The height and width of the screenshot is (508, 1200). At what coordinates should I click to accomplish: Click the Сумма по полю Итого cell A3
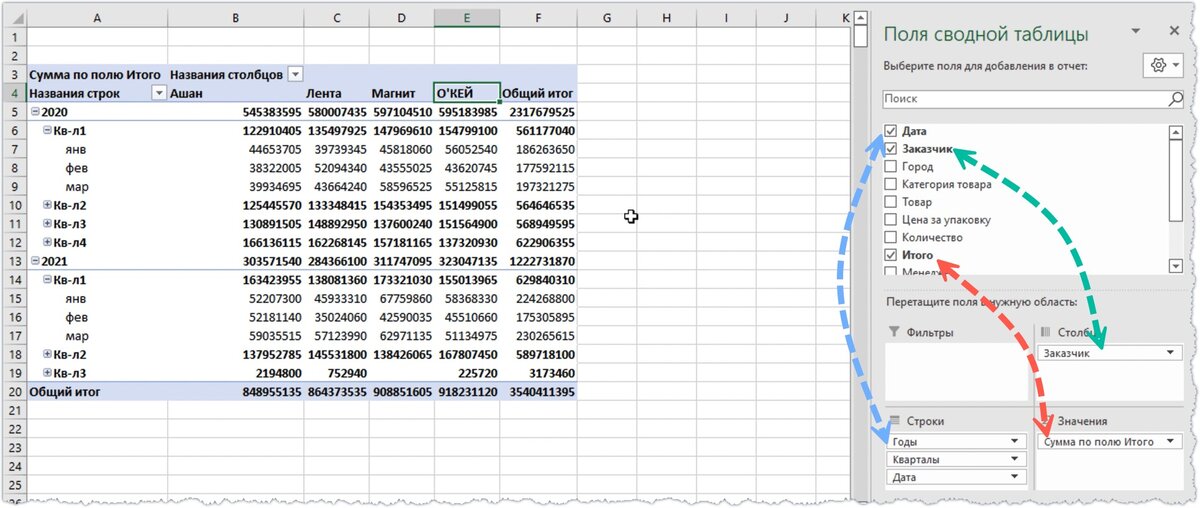click(97, 75)
